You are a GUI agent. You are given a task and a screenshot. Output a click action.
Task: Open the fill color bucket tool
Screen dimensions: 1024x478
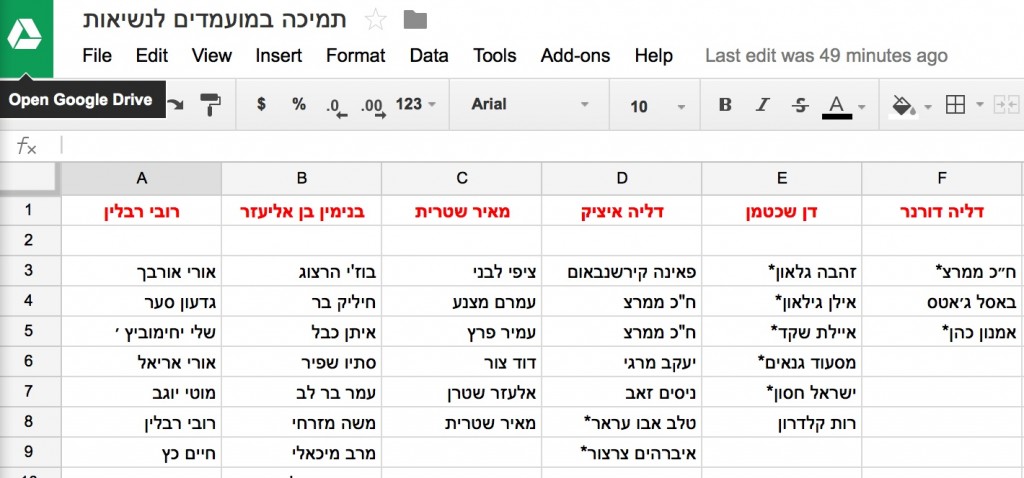click(x=903, y=105)
